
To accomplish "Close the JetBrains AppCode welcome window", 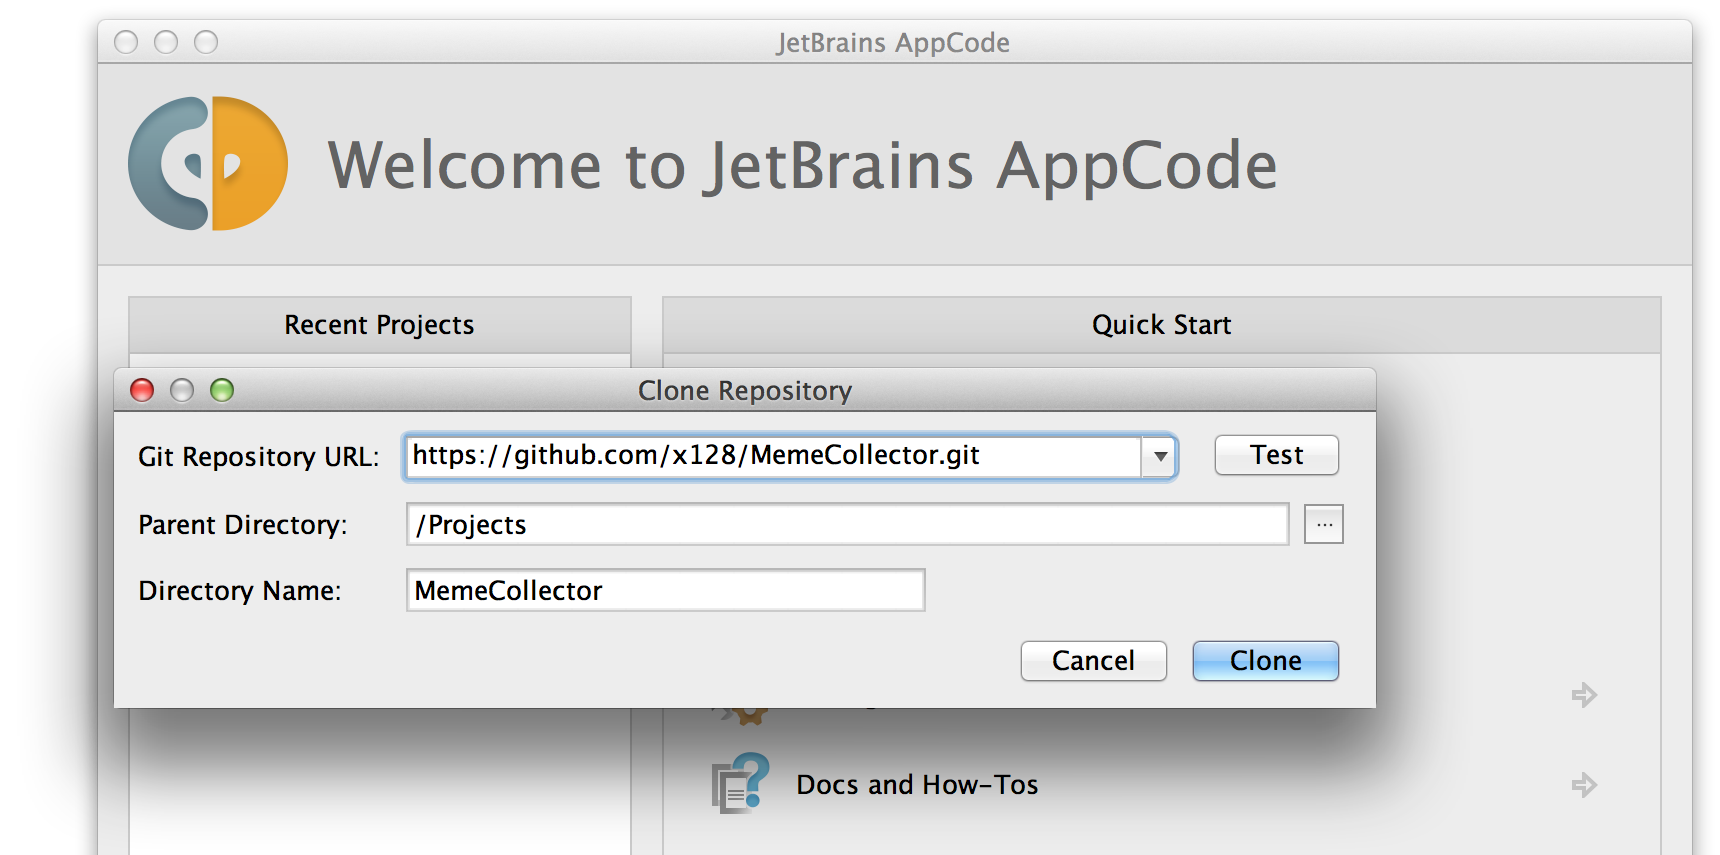I will coord(126,42).
